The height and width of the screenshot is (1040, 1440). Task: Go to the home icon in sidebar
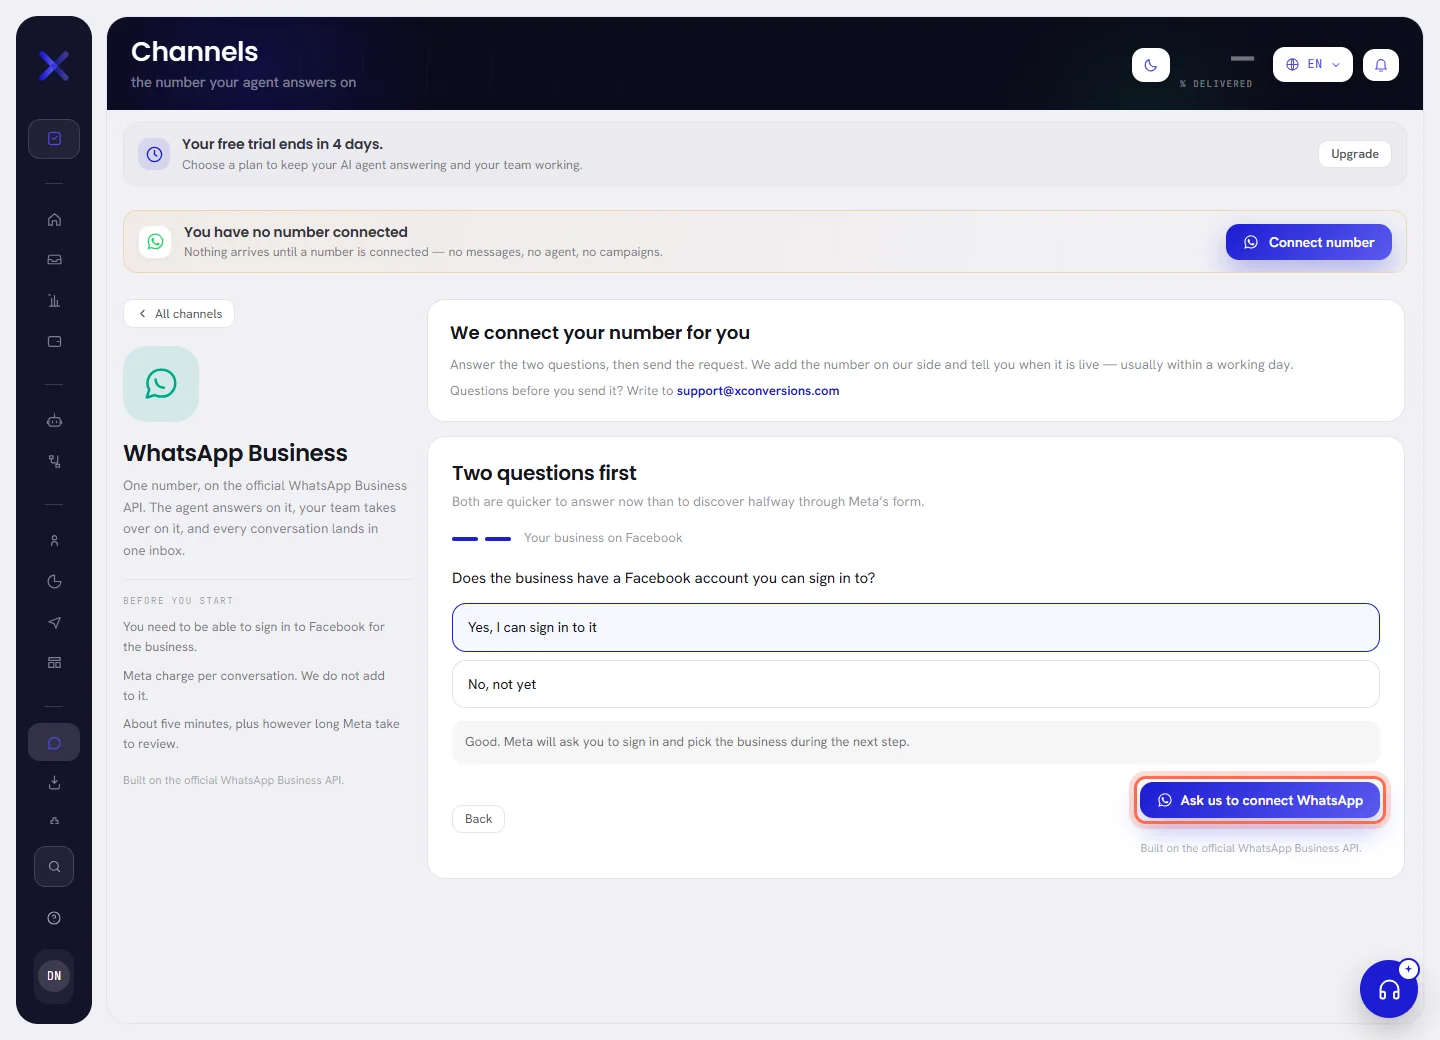54,220
